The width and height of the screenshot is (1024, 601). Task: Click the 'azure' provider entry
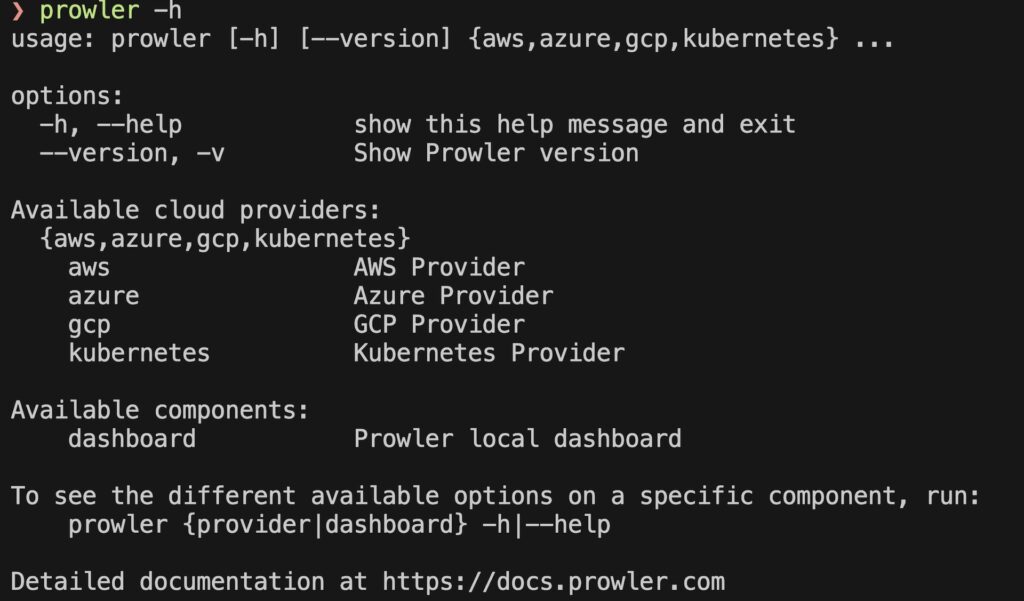click(x=104, y=297)
